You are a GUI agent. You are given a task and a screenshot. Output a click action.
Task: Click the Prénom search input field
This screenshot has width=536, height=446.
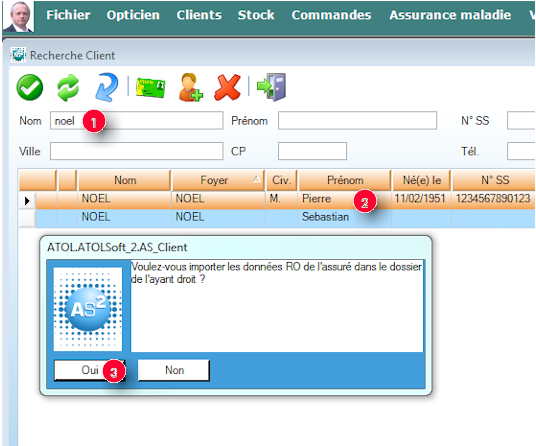click(x=357, y=120)
